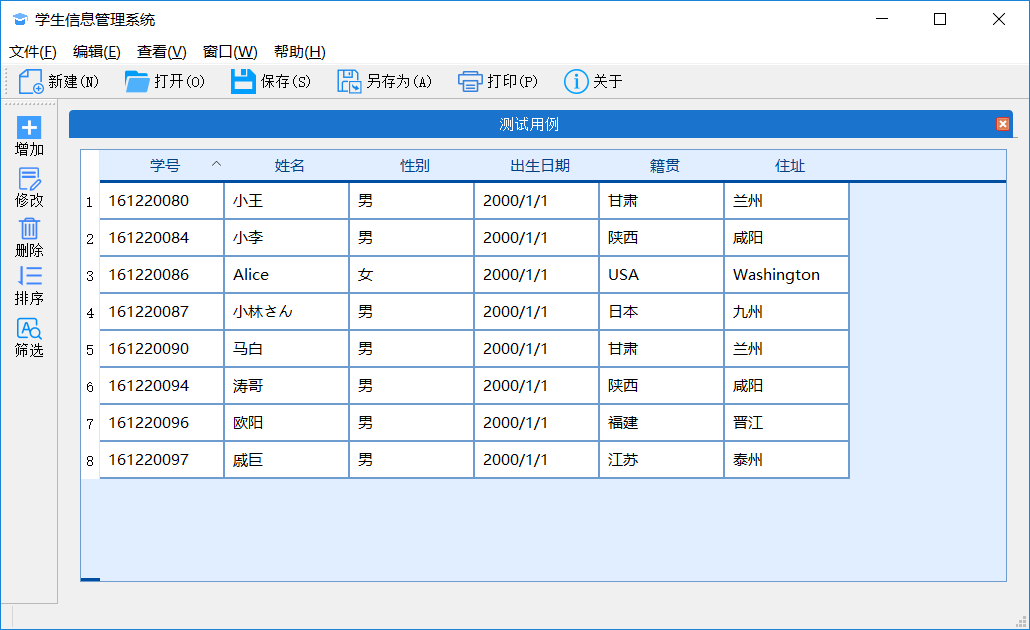Open the 查看(V) menu
This screenshot has width=1030, height=630.
[161, 52]
